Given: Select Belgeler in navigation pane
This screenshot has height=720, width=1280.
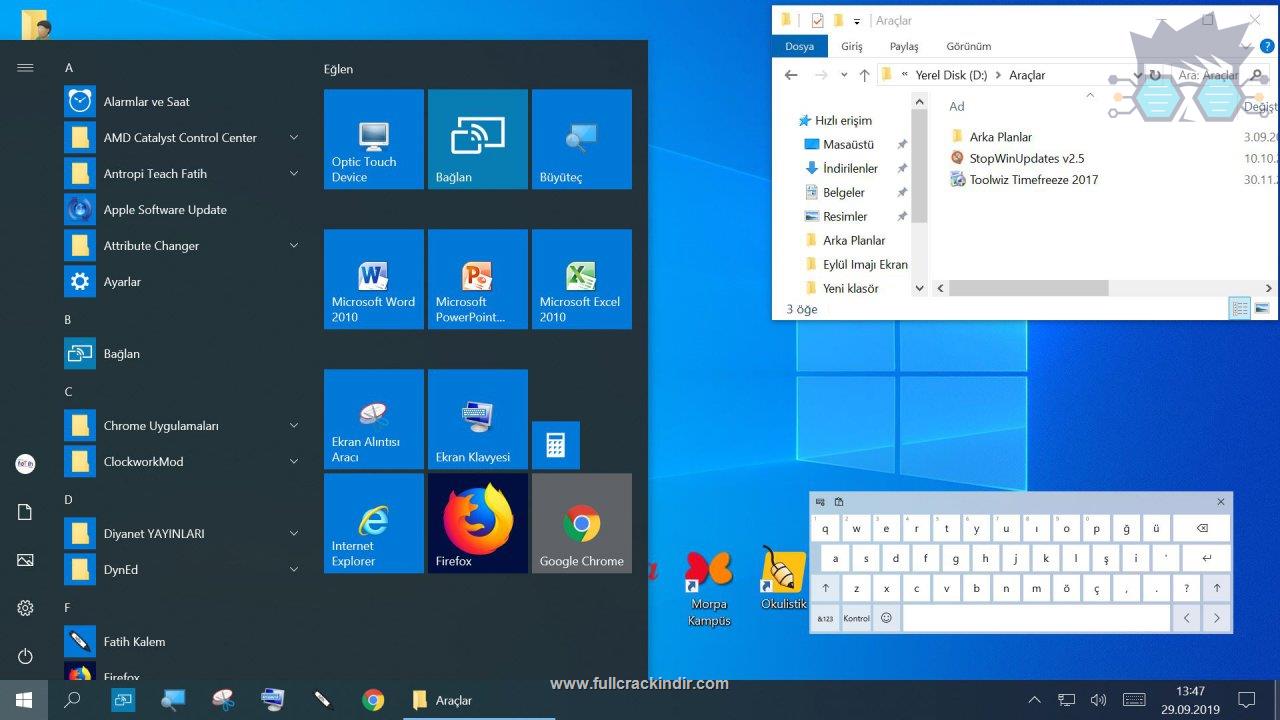Looking at the screenshot, I should [843, 192].
